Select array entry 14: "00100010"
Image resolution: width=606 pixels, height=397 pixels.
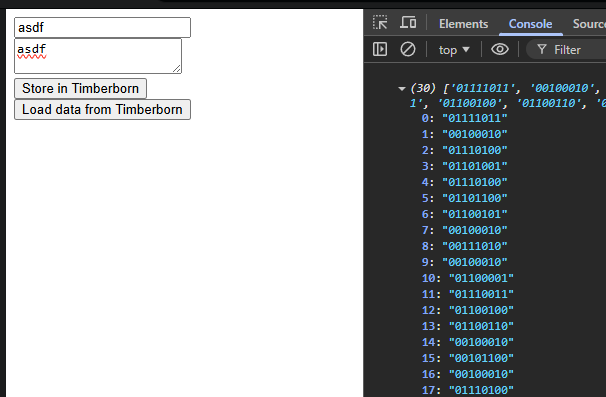tap(468, 342)
